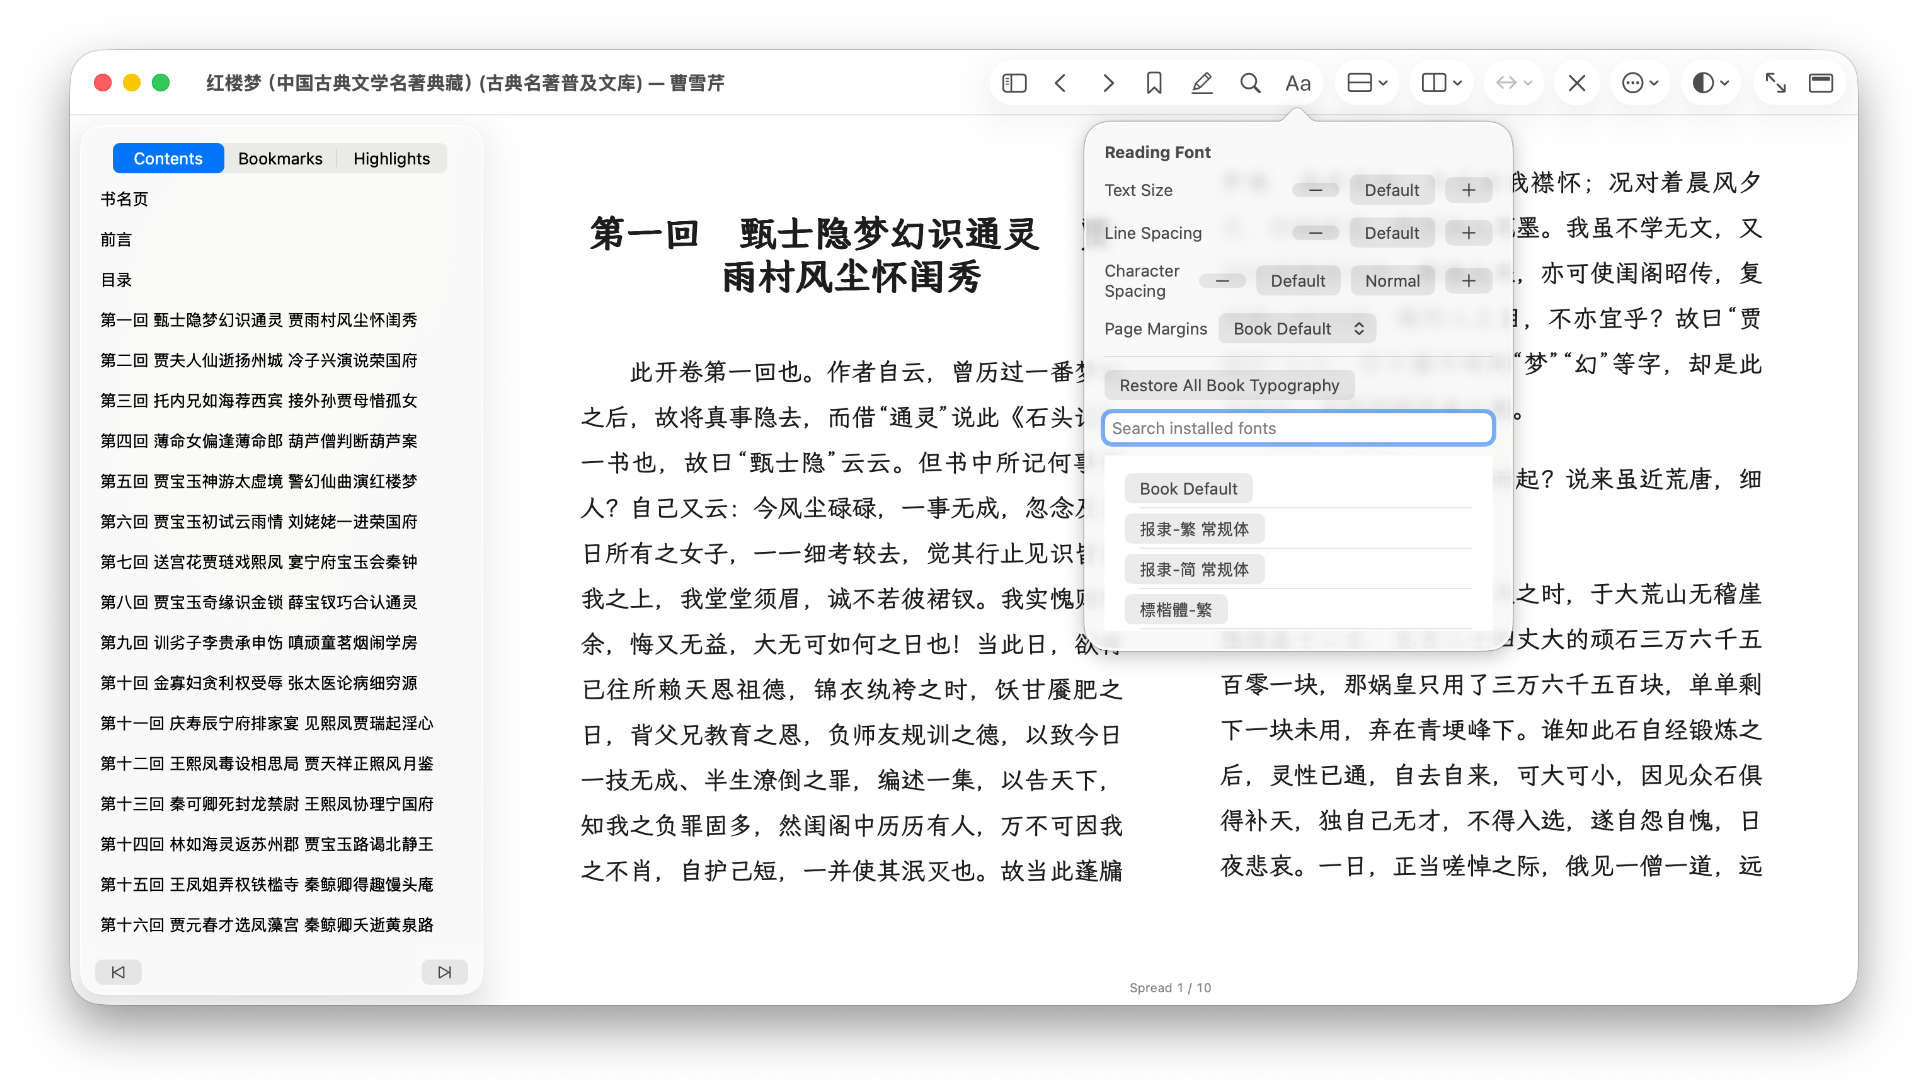1920x1080 pixels.
Task: Decrease character spacing with minus
Action: click(1222, 281)
